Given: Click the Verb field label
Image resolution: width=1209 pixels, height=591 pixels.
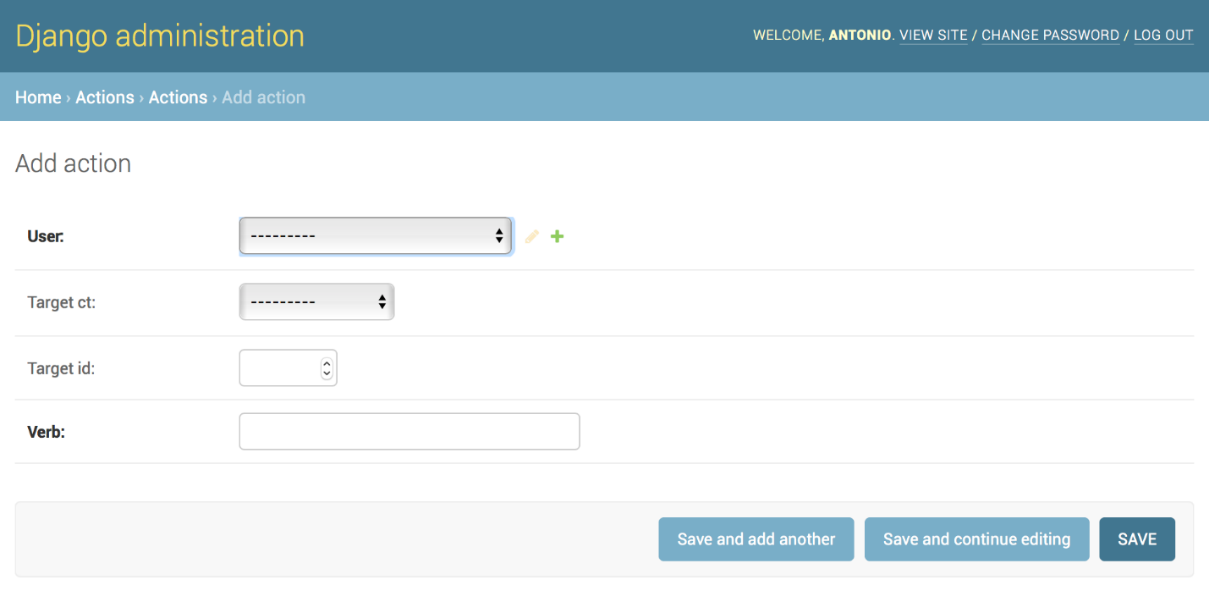Looking at the screenshot, I should coord(46,433).
